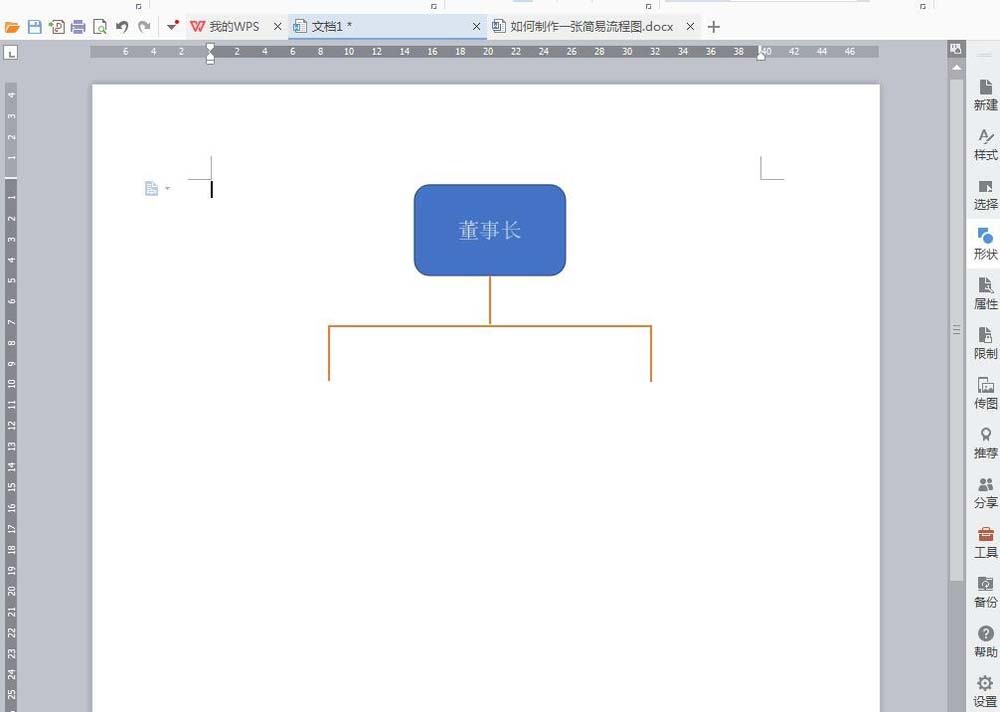Redo the last undone action
The image size is (1000, 712).
[x=143, y=26]
